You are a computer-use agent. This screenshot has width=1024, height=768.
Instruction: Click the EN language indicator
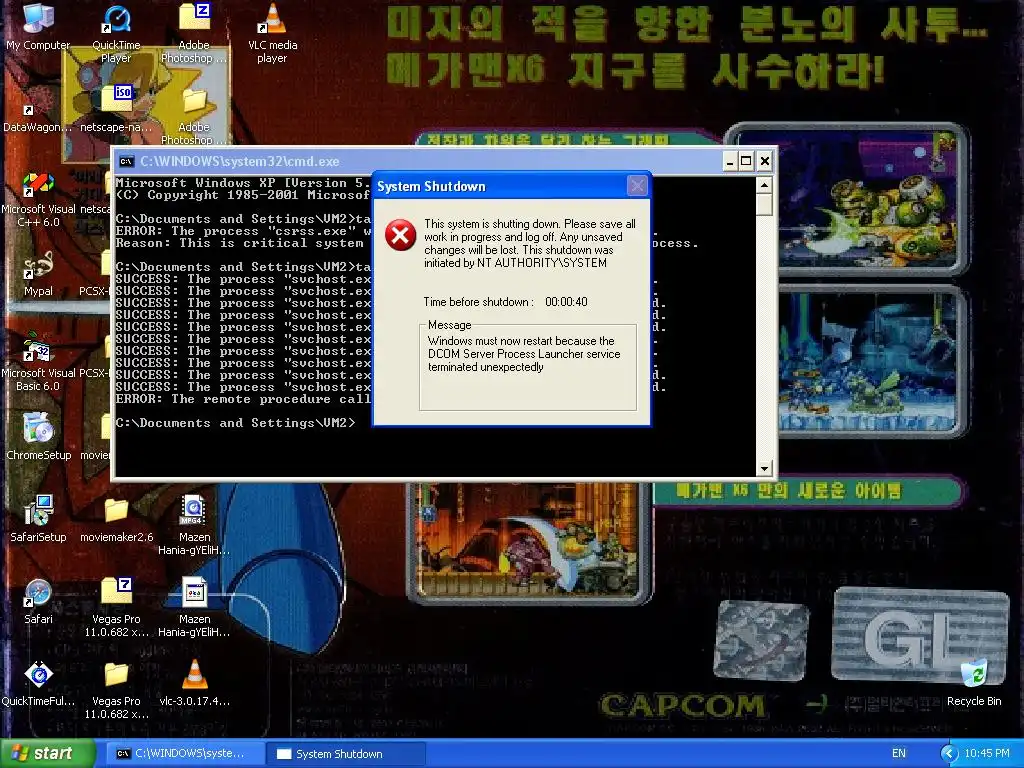point(899,754)
